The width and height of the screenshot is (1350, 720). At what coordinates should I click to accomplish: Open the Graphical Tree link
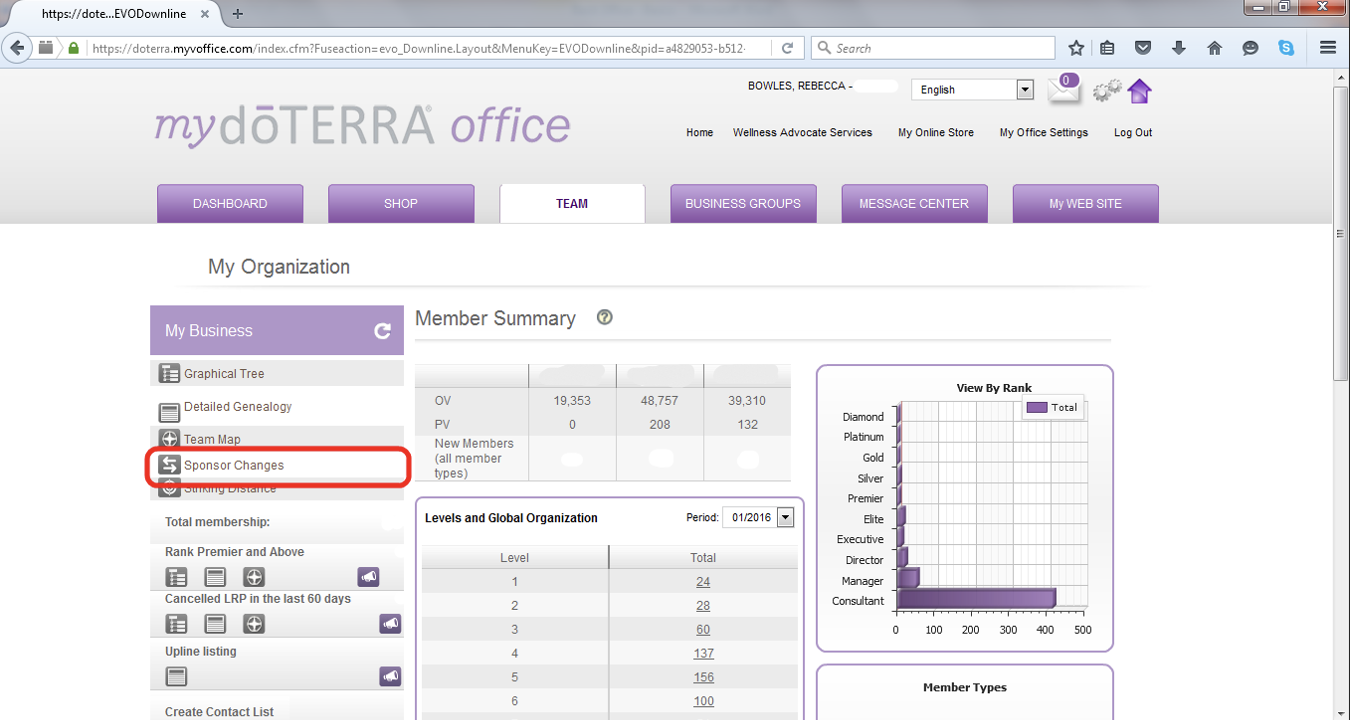pos(224,374)
